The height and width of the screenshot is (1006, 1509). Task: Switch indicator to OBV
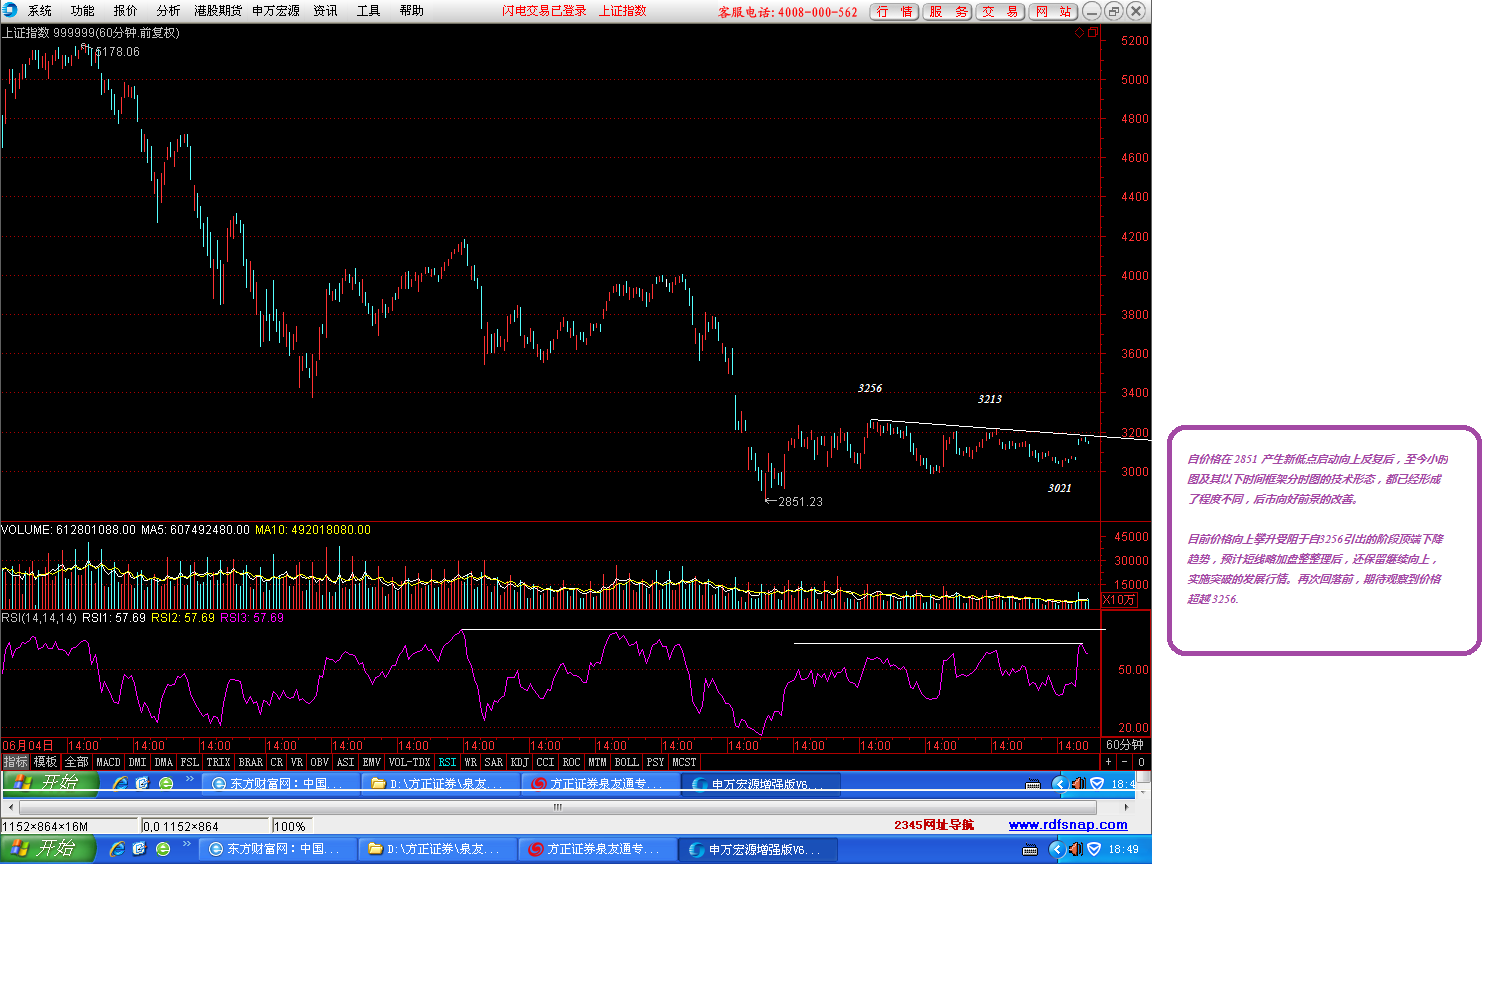pos(320,762)
